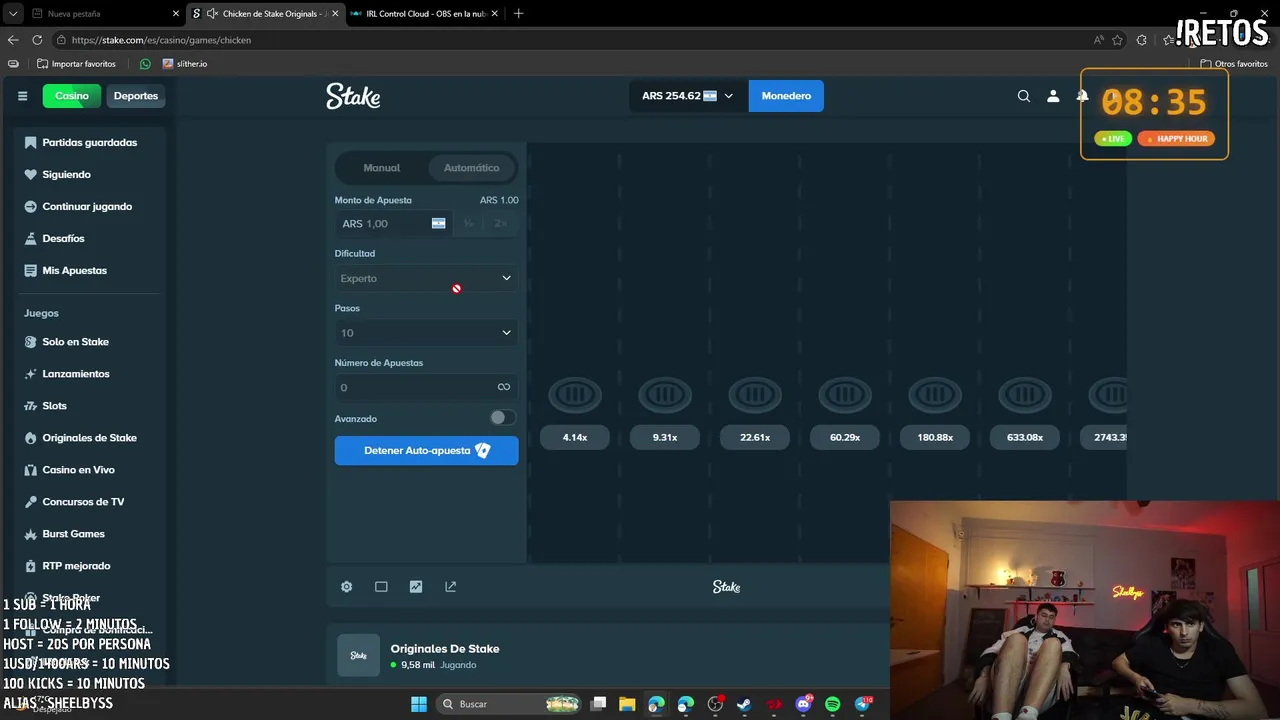Open Partidas guardadas in sidebar
The height and width of the screenshot is (720, 1280).
[x=89, y=143]
